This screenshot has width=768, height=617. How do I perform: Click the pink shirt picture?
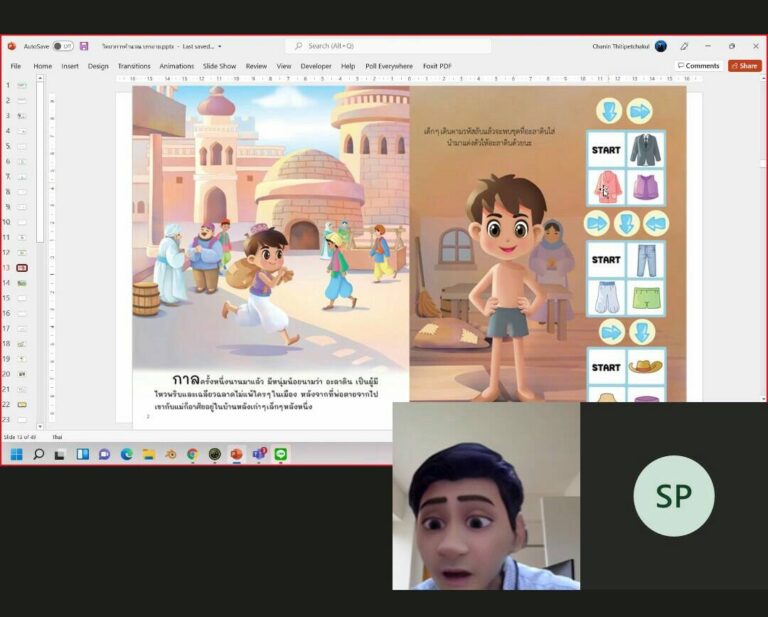pos(606,187)
